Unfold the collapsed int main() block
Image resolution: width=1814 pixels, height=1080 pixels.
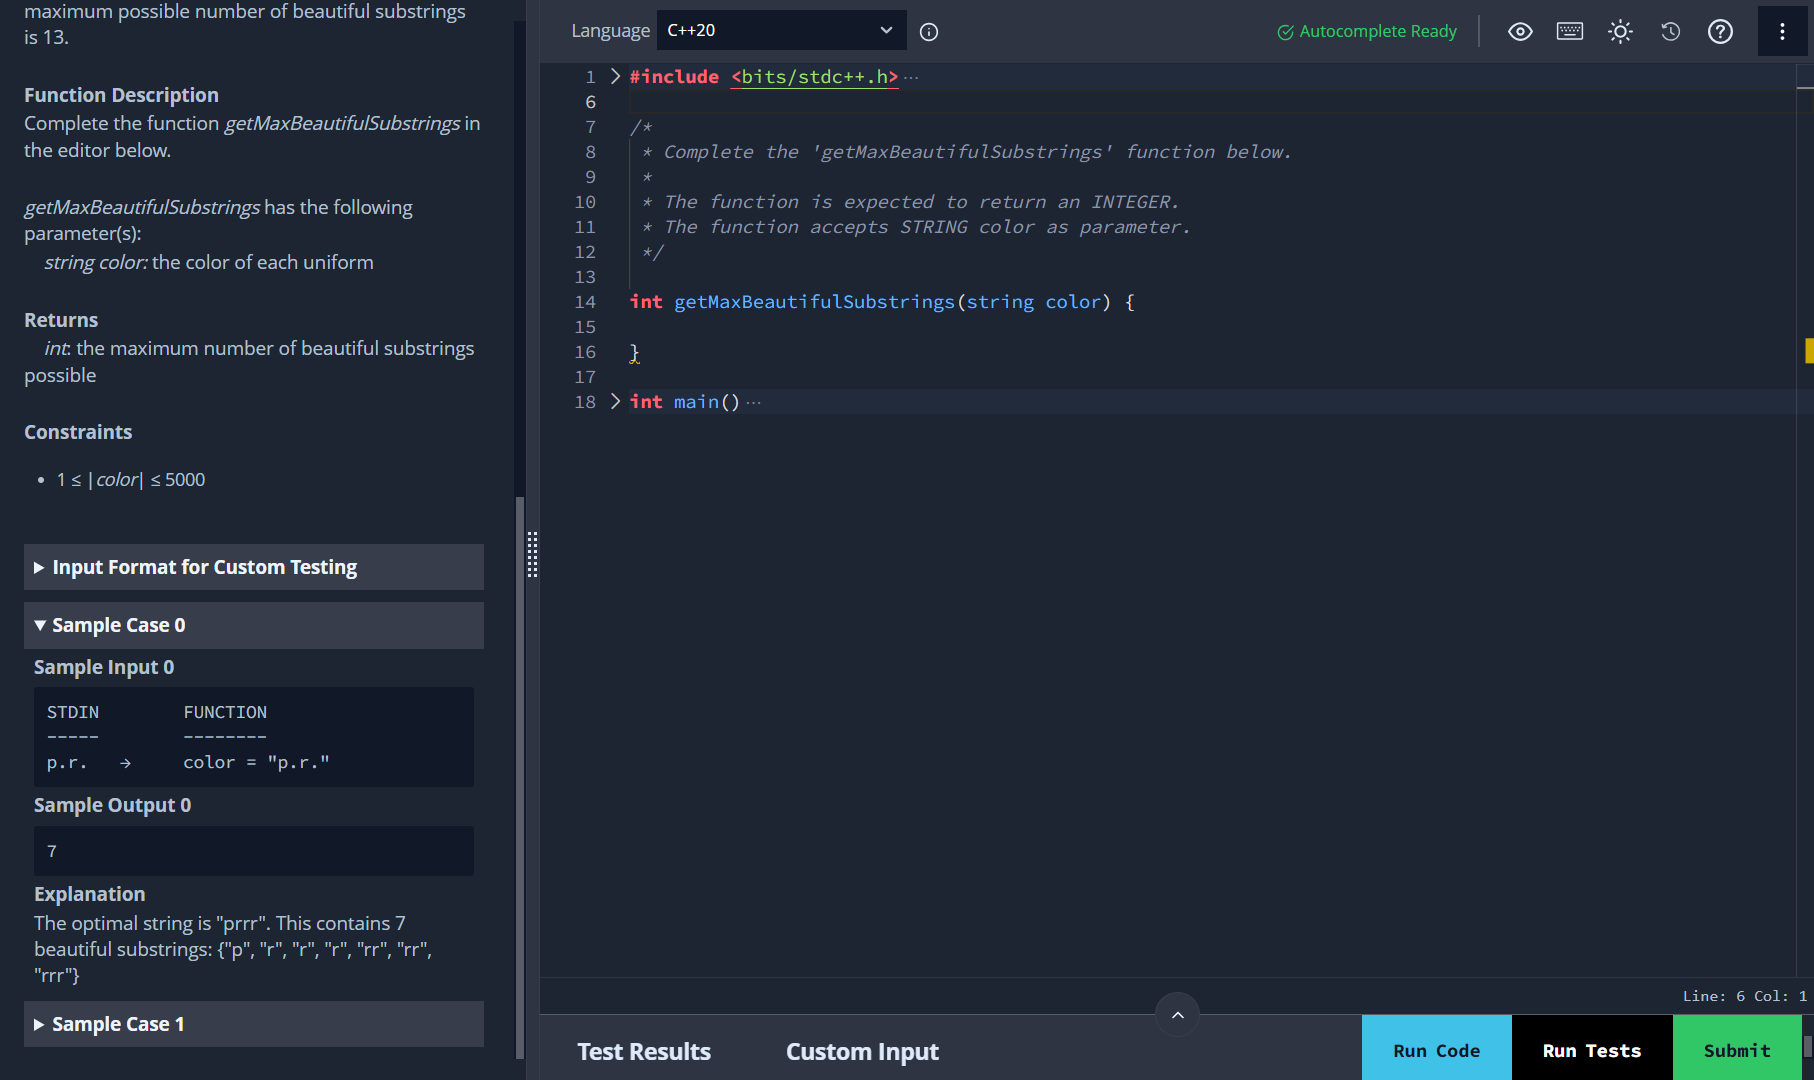(x=615, y=402)
